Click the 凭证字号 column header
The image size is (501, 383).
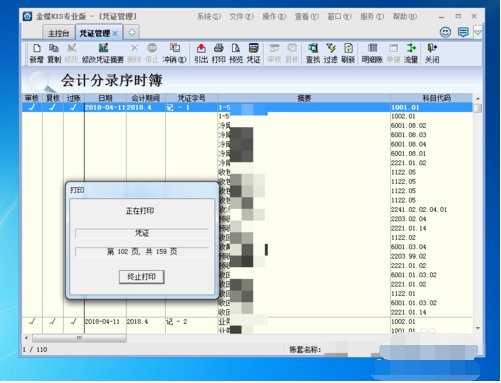[x=191, y=98]
